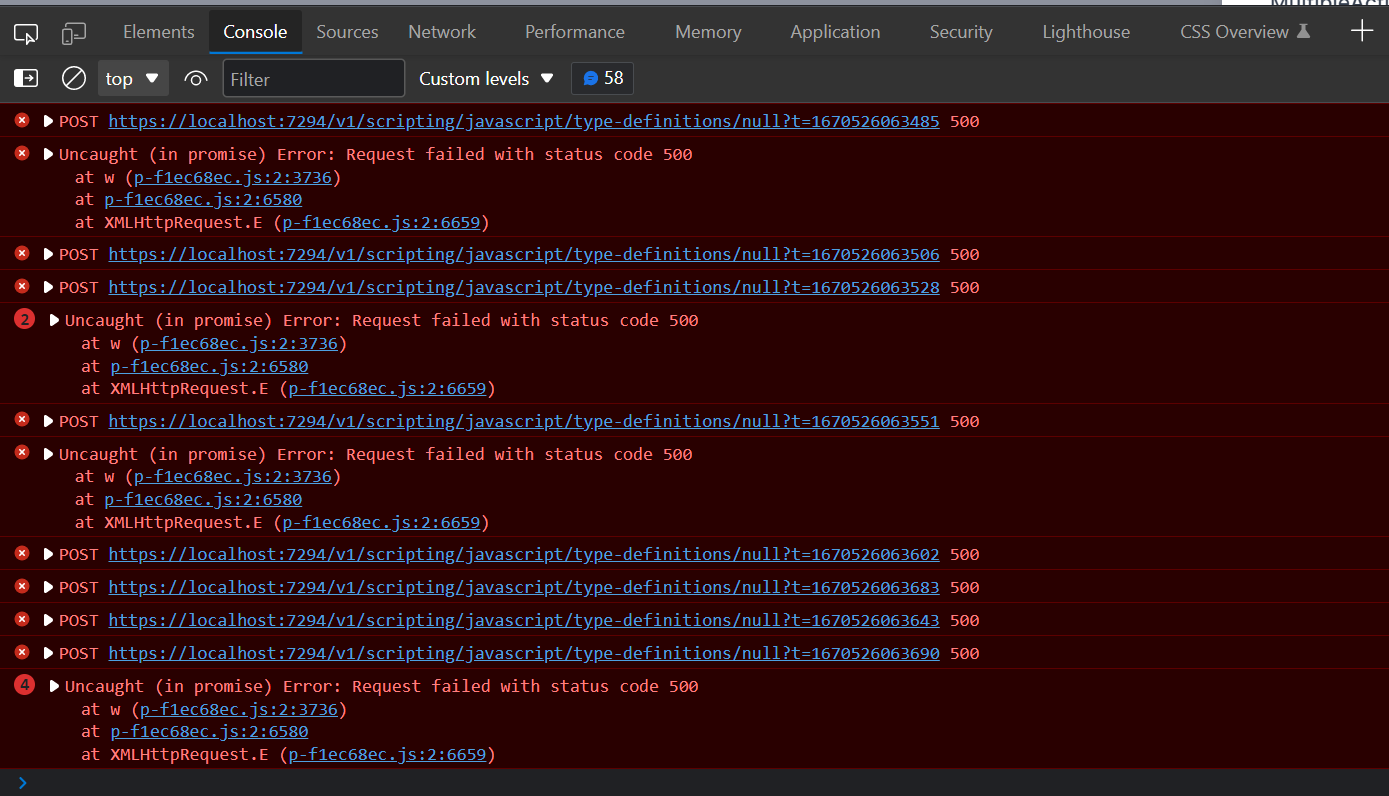1389x796 pixels.
Task: Open p-f1ec68ec.js:2:6580 link in 2-count error
Action: (x=209, y=366)
